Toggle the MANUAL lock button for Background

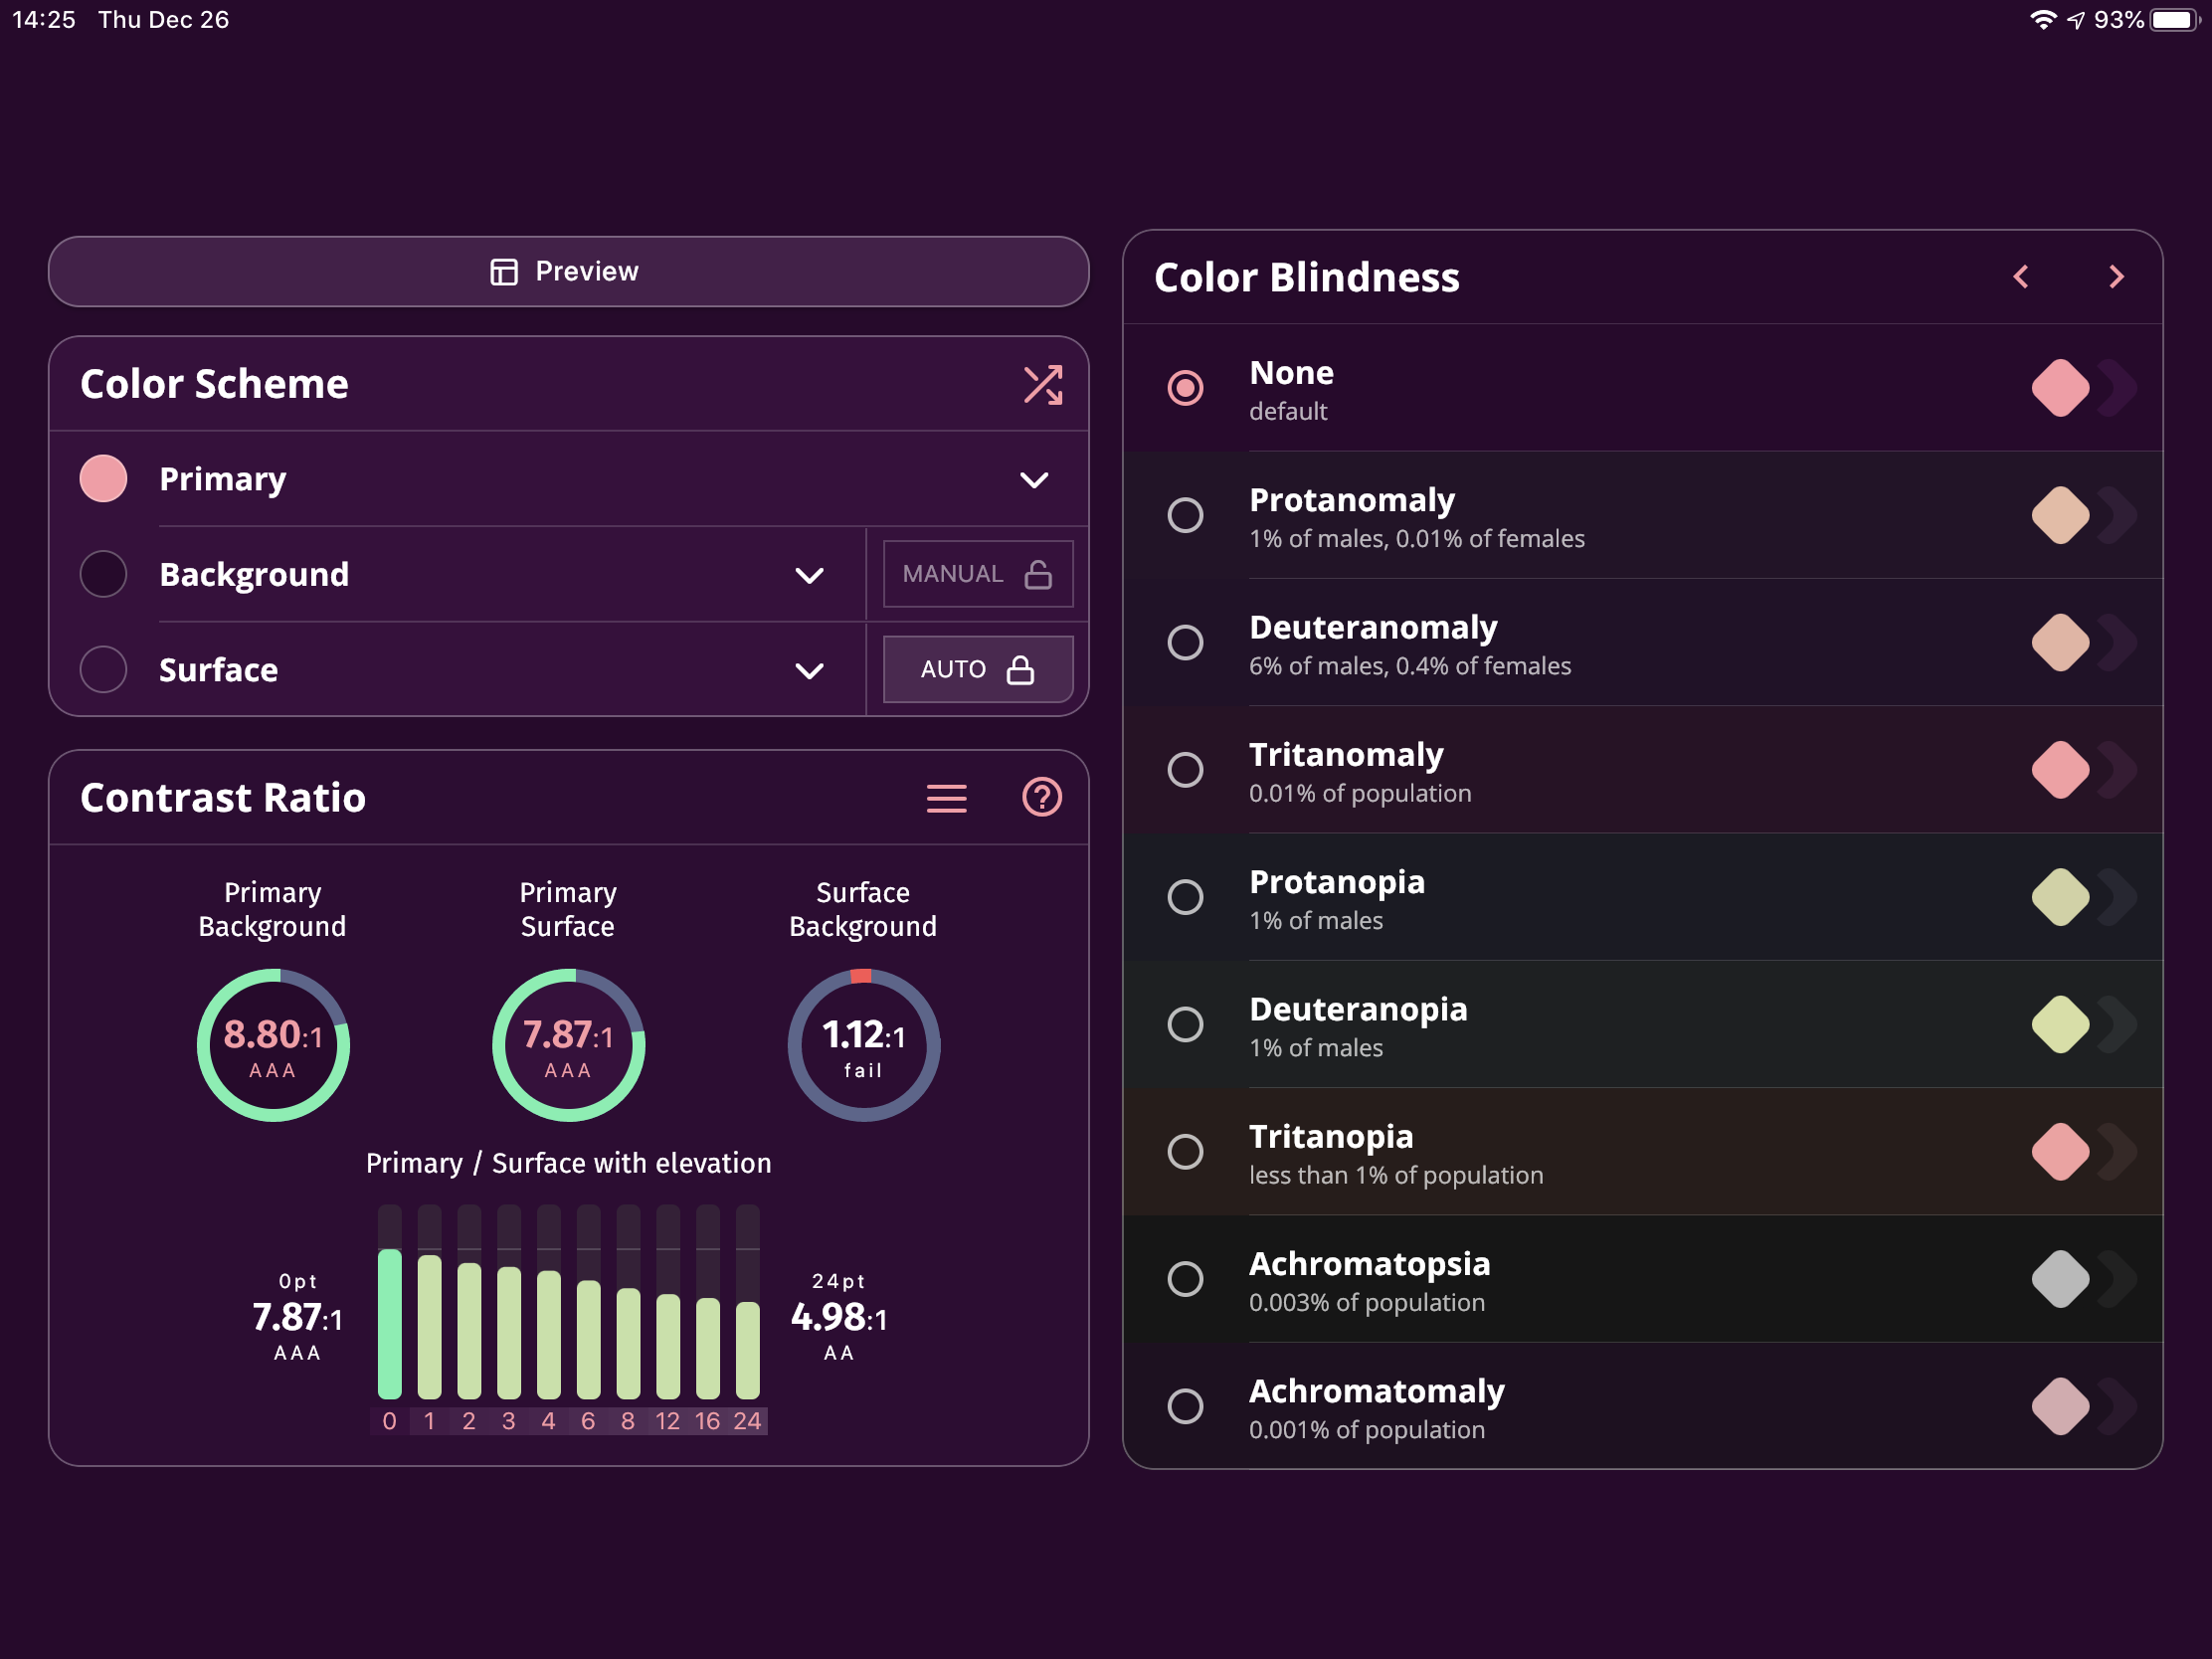[977, 574]
